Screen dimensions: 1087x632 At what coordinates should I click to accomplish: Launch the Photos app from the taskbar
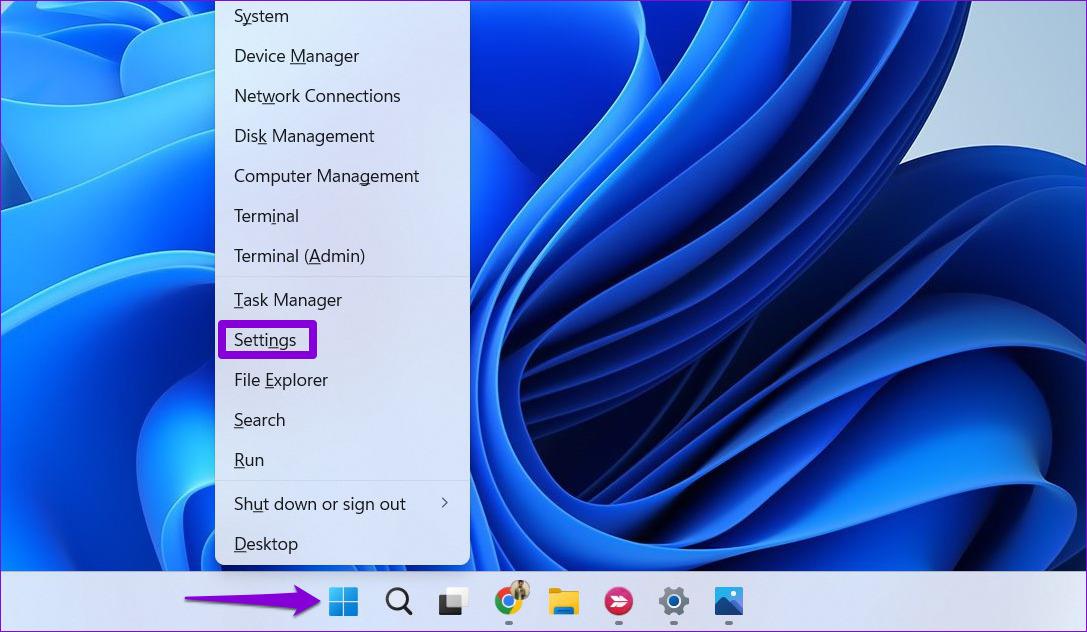(728, 601)
